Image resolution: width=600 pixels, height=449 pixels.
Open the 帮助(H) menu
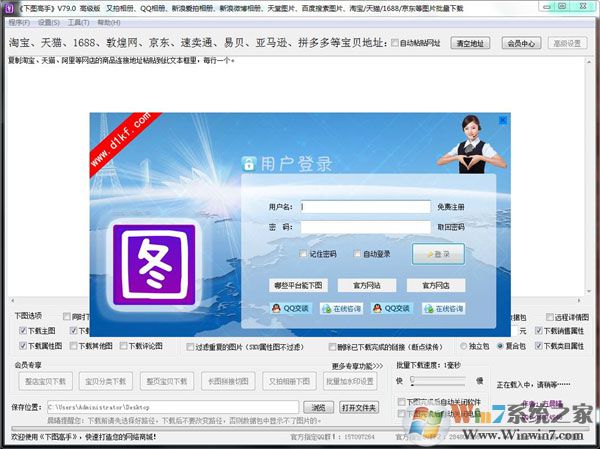(109, 23)
